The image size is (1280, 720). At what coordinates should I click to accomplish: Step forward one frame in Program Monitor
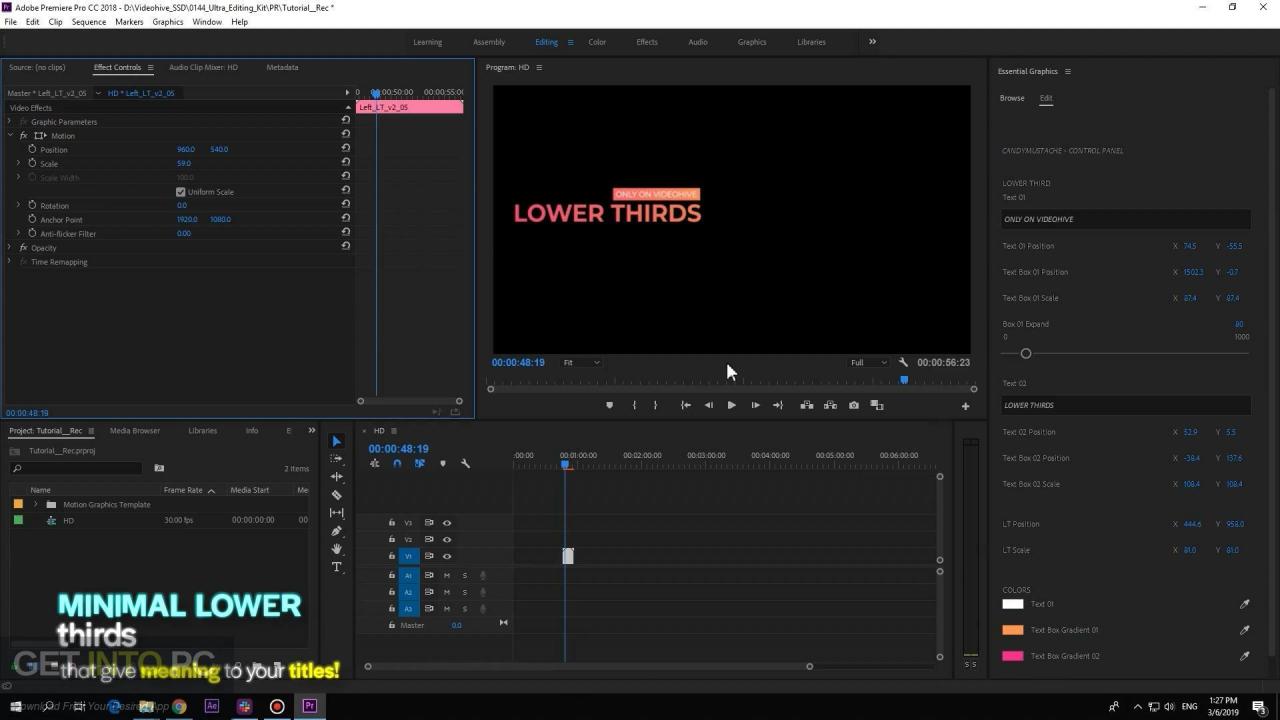pyautogui.click(x=755, y=405)
